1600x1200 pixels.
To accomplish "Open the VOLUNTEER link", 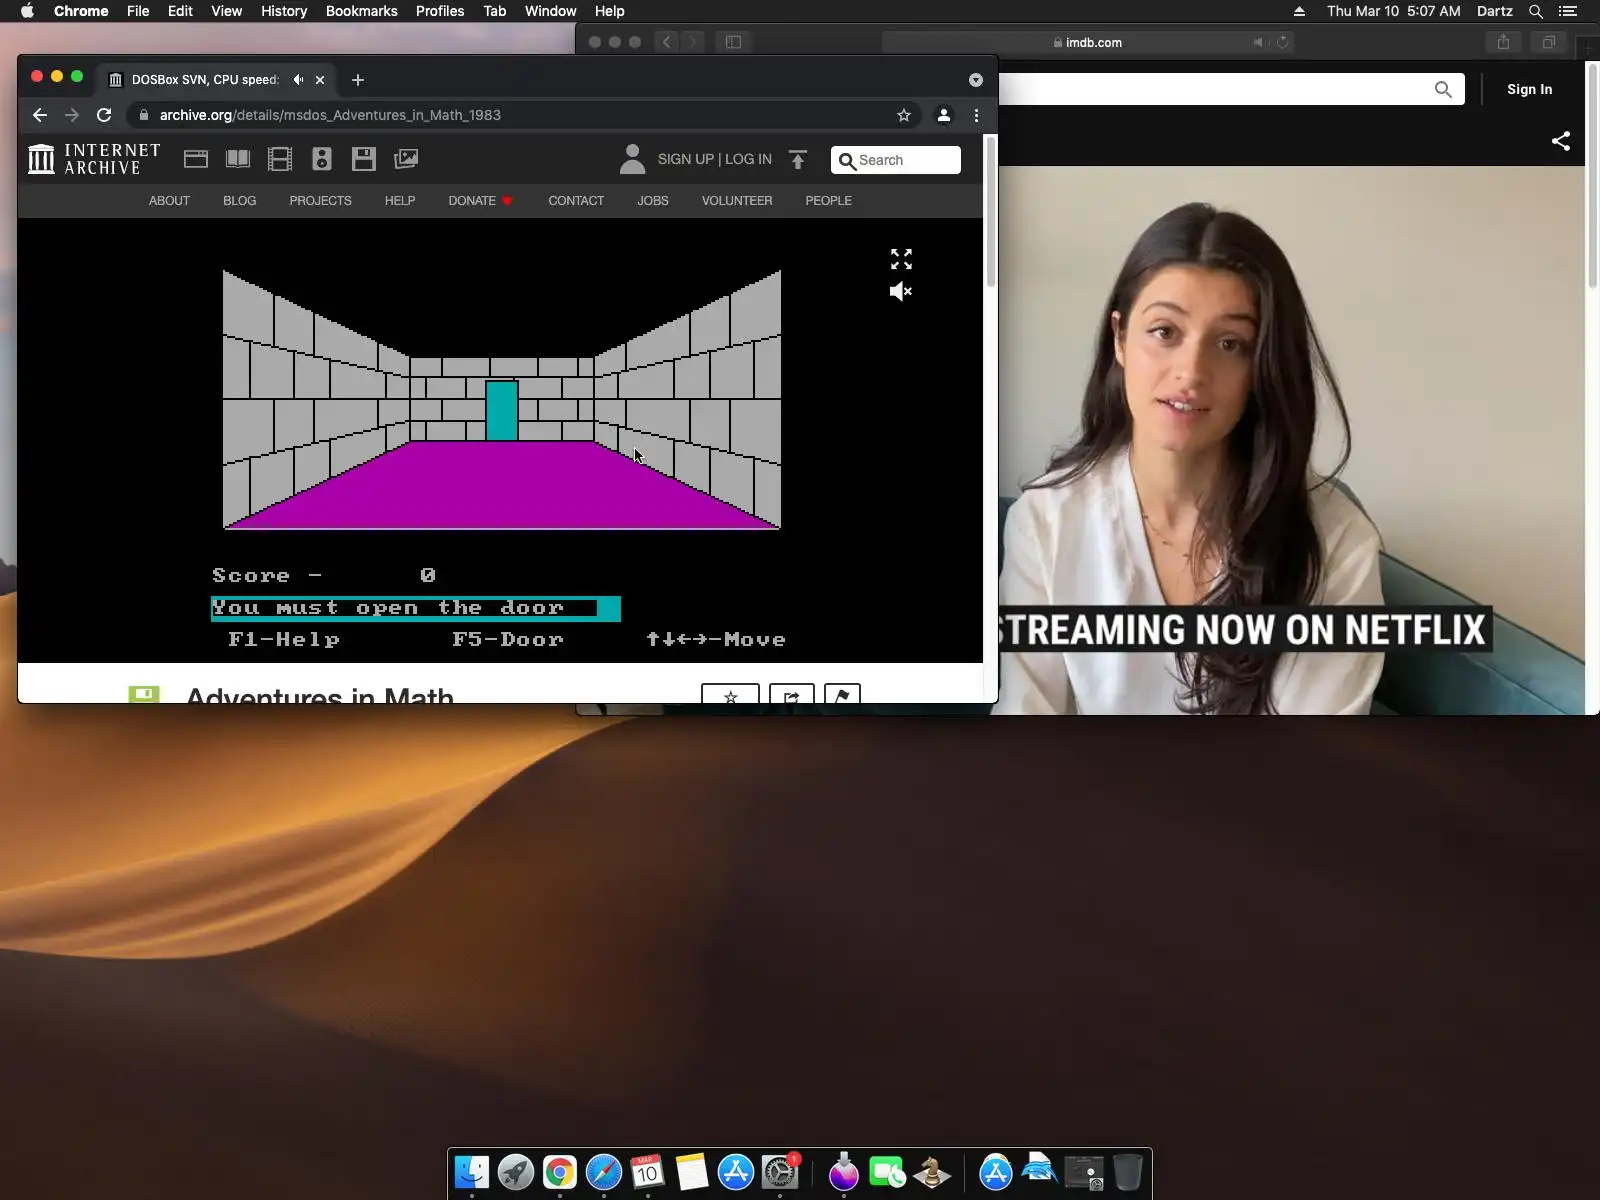I will pos(737,201).
